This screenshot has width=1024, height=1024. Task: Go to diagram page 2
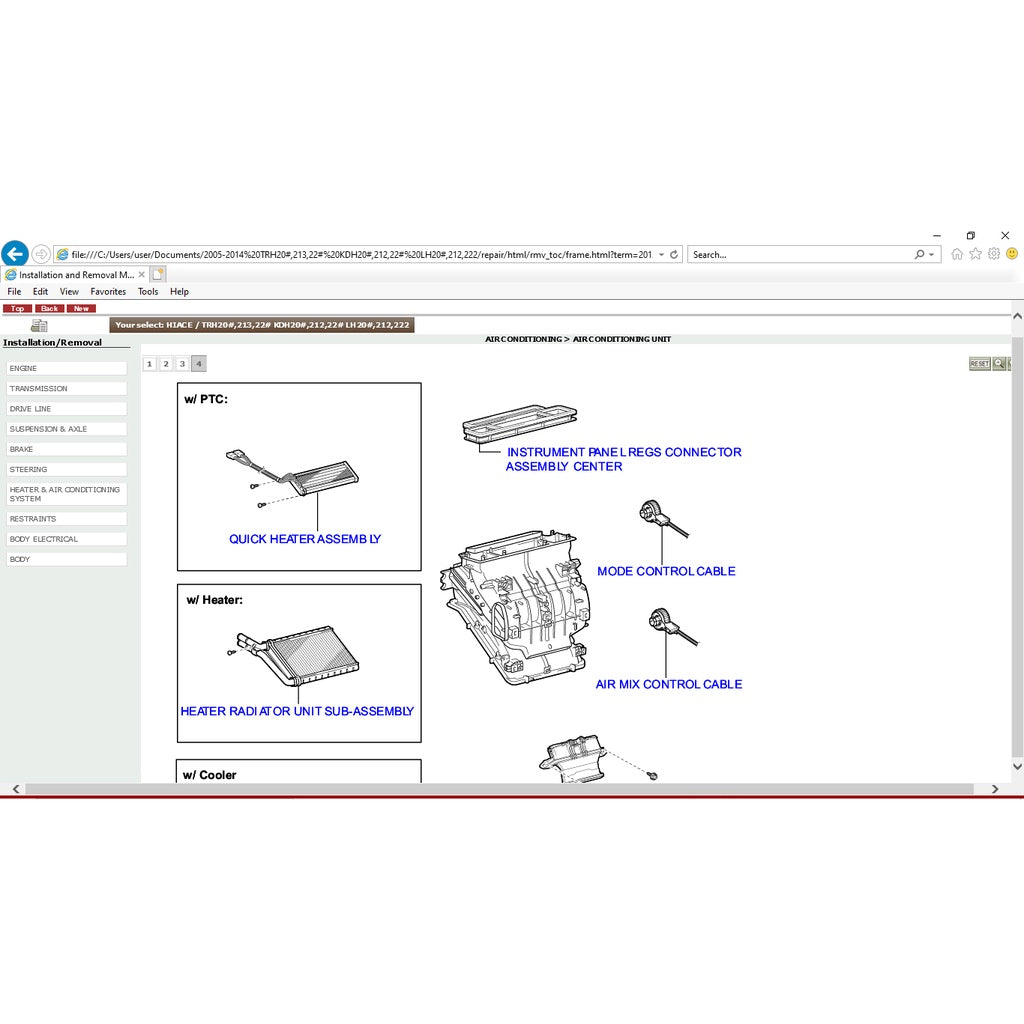coord(166,364)
